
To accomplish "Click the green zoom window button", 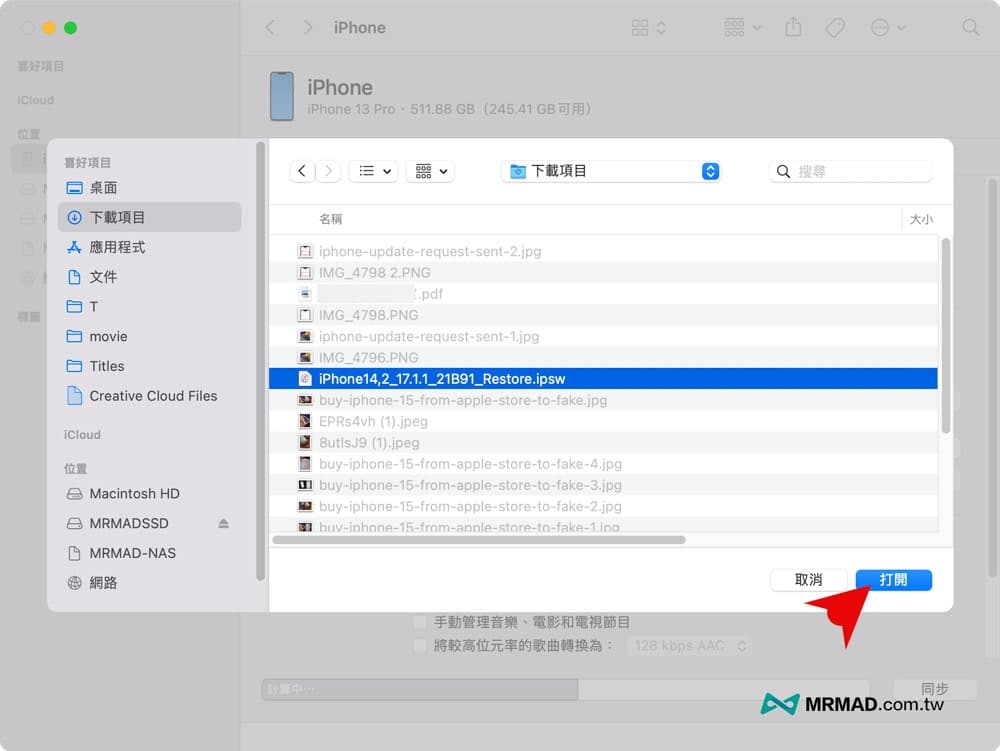I will coord(71,28).
